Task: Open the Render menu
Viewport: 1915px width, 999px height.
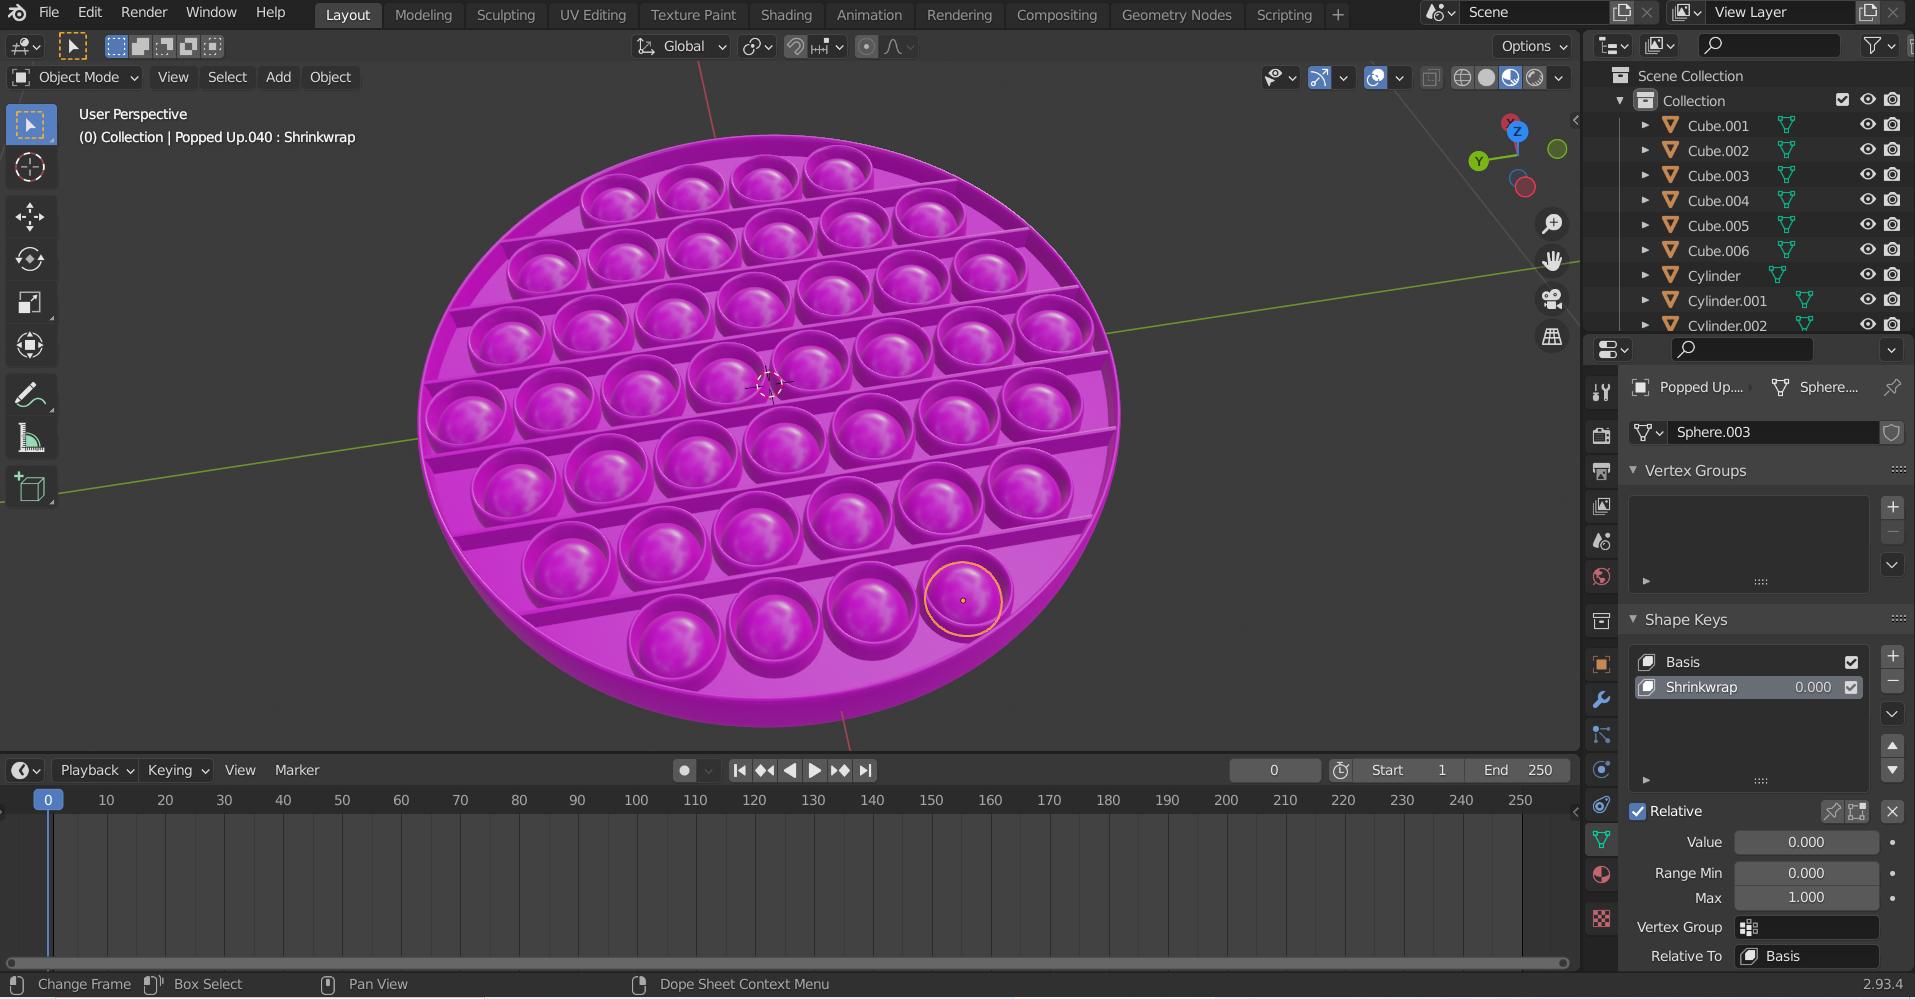Action: [144, 12]
